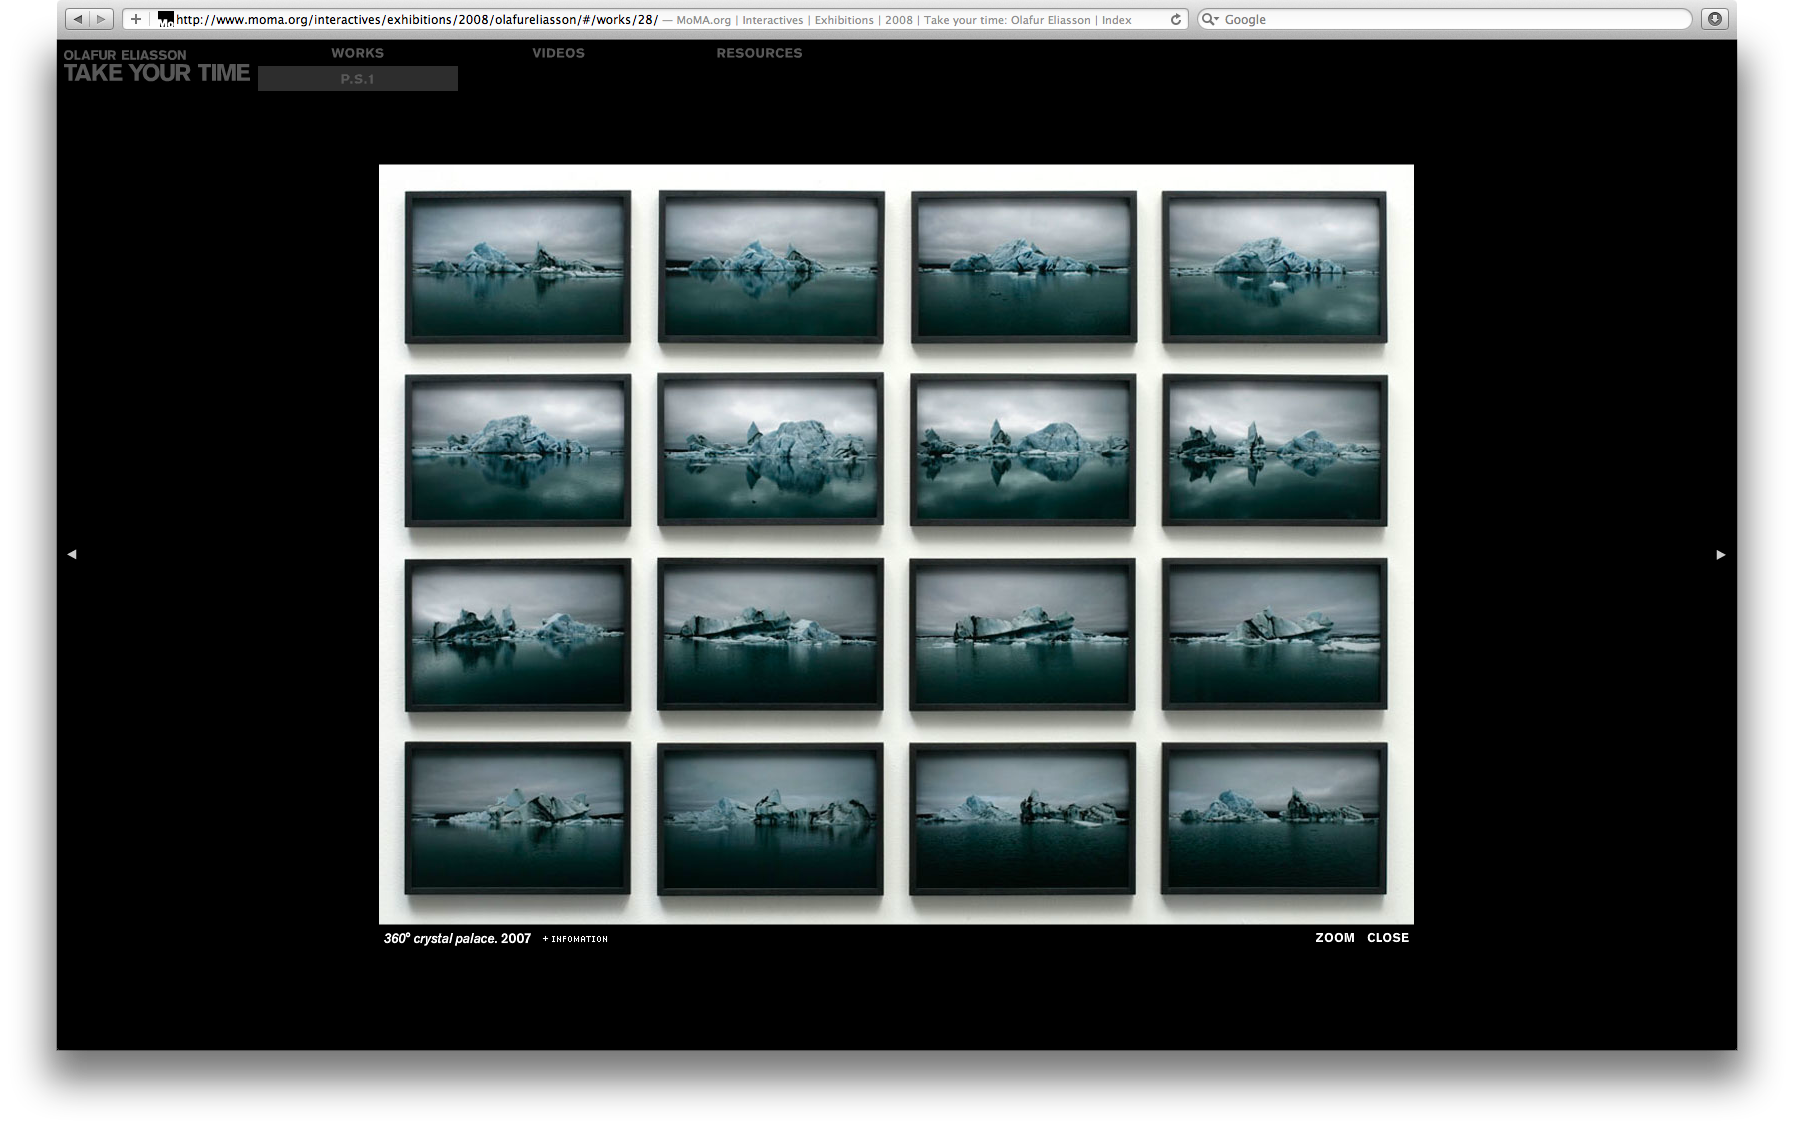The image size is (1794, 1129).
Task: Click CLOSE to exit the artwork view
Action: coord(1388,937)
